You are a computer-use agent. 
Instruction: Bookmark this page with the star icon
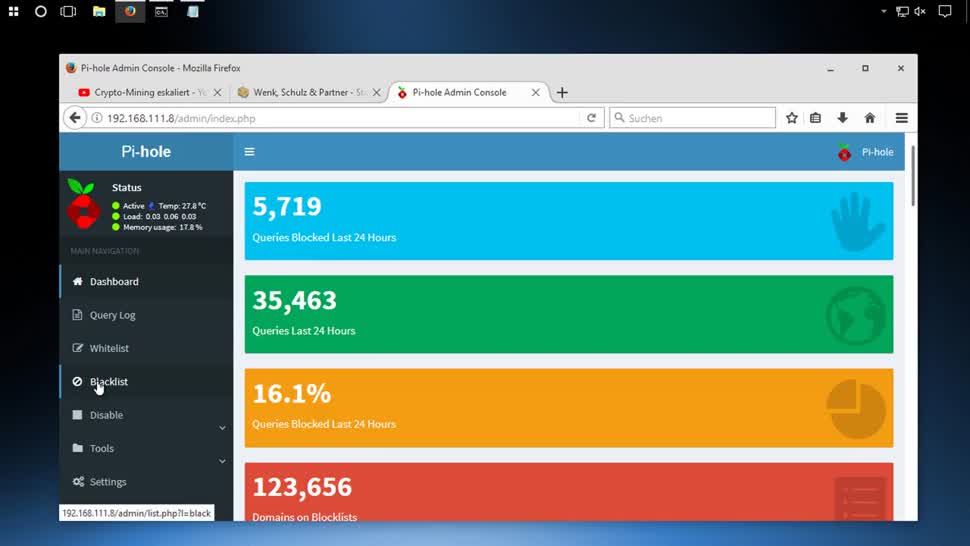[792, 118]
